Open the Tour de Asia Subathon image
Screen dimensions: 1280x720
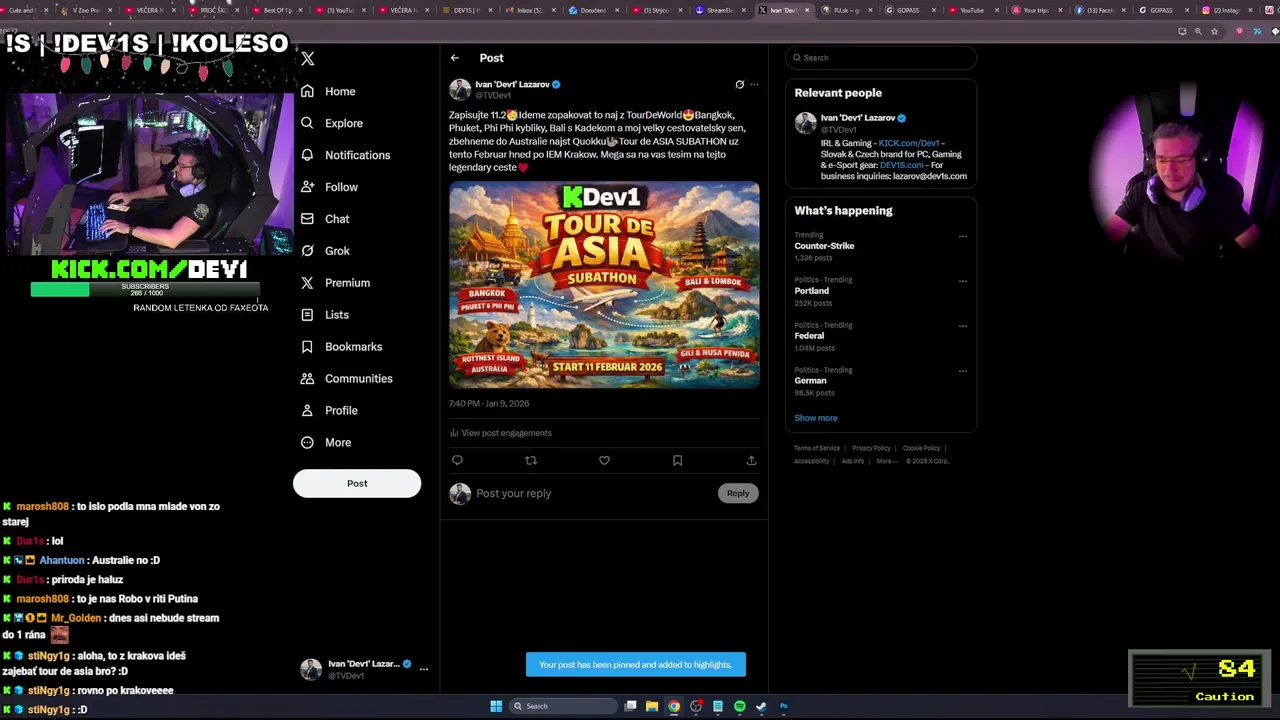coord(604,285)
